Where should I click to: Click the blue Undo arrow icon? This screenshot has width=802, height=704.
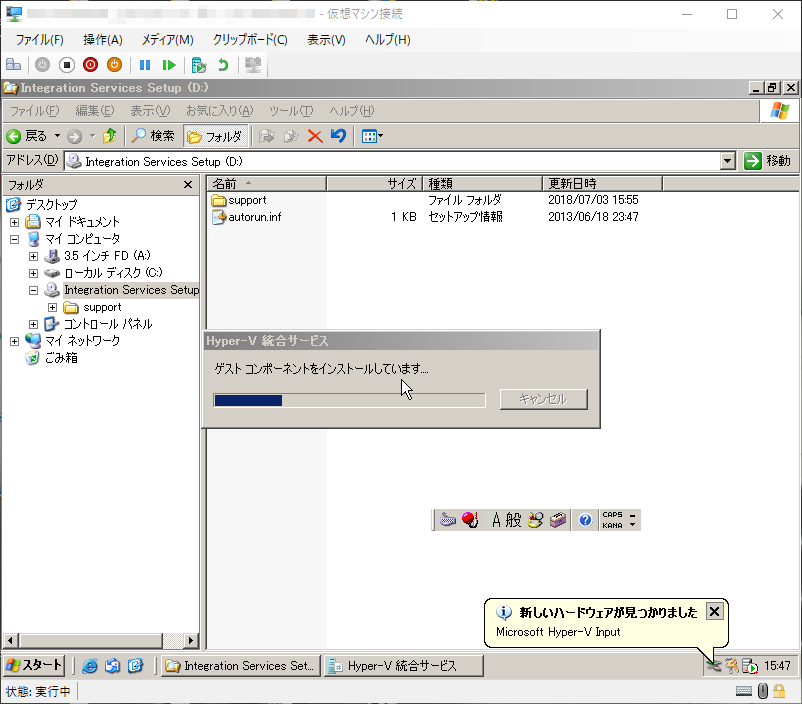(338, 136)
